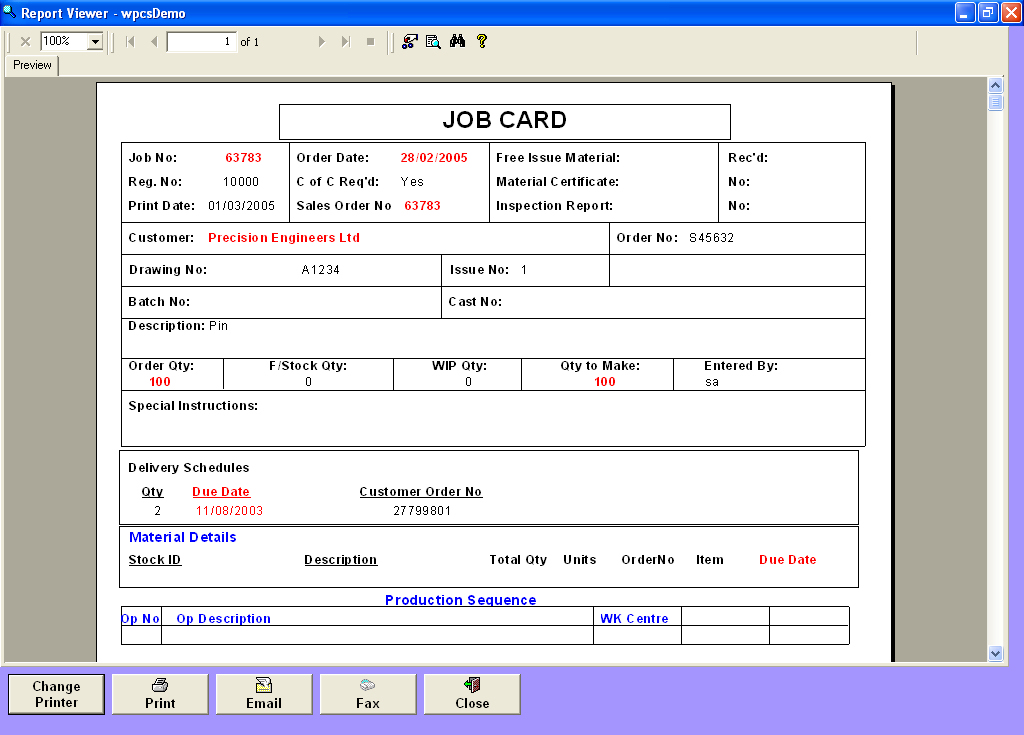Go back to the previous page icon
The width and height of the screenshot is (1024, 735).
[x=155, y=42]
